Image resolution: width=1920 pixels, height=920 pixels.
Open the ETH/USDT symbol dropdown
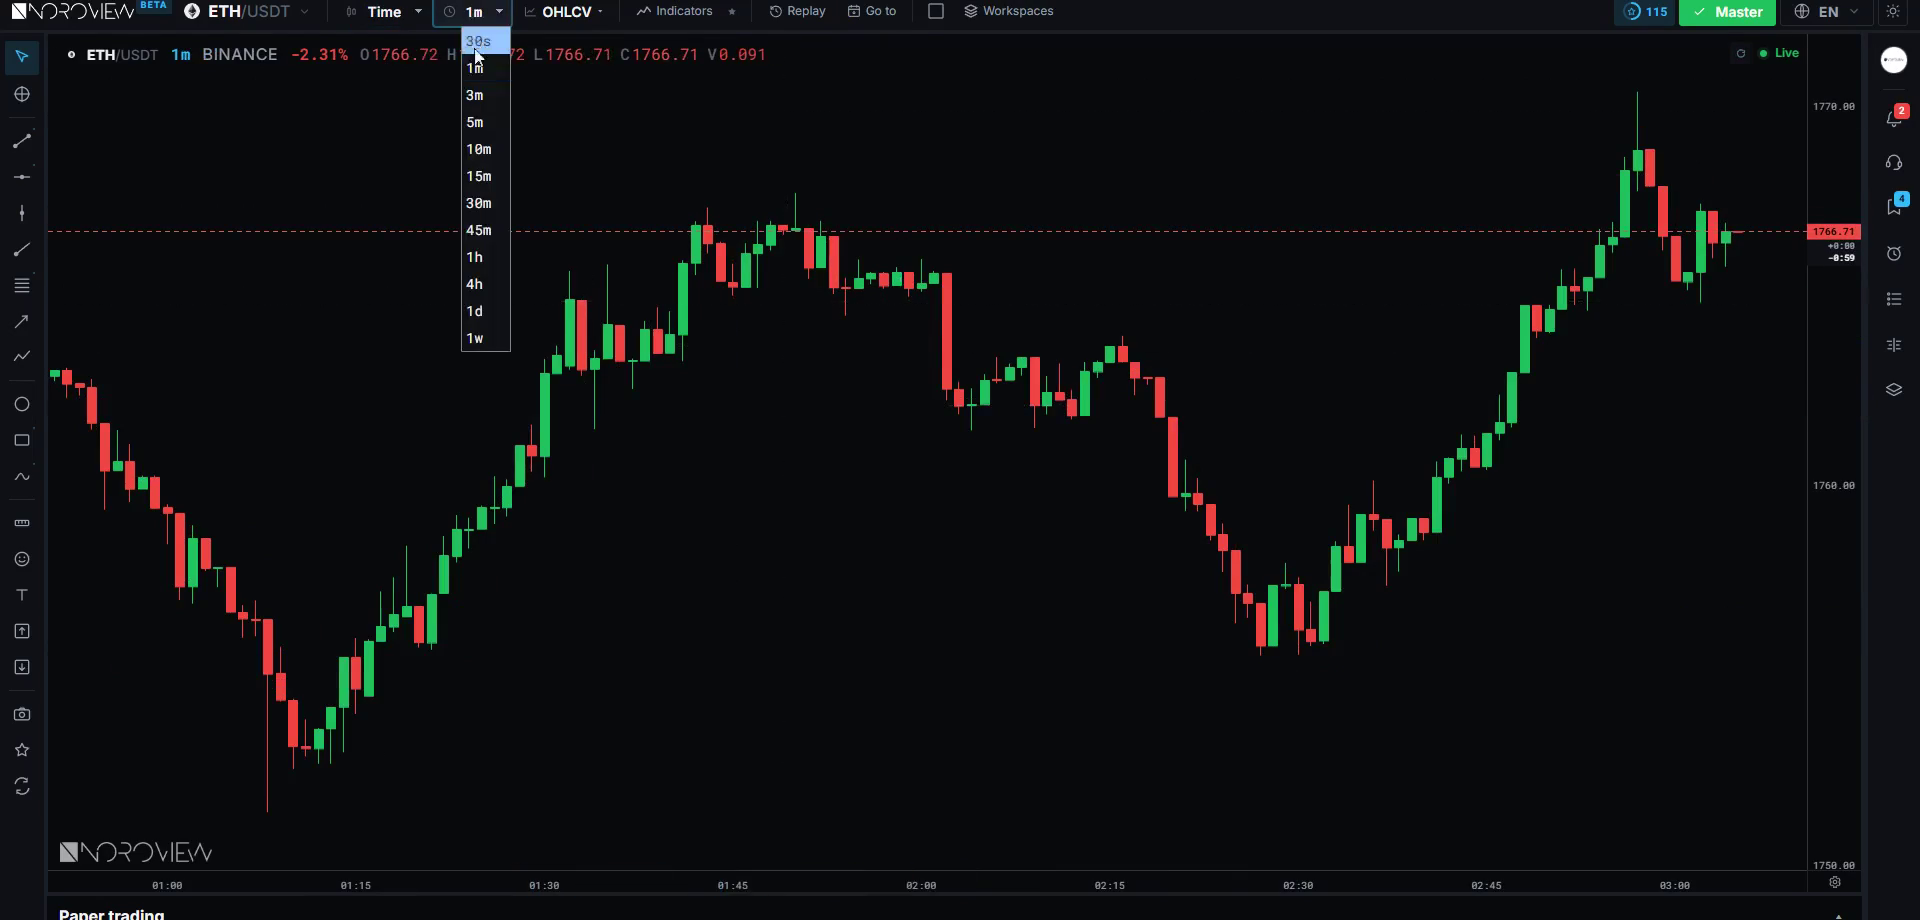247,12
